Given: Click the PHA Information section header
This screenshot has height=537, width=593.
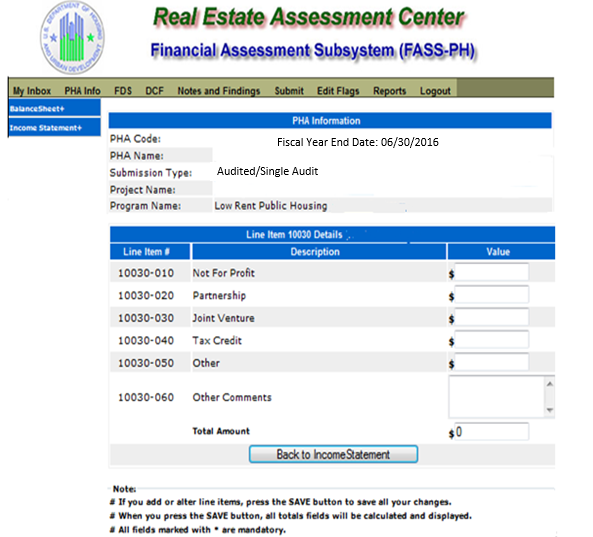Looking at the screenshot, I should pos(330,121).
